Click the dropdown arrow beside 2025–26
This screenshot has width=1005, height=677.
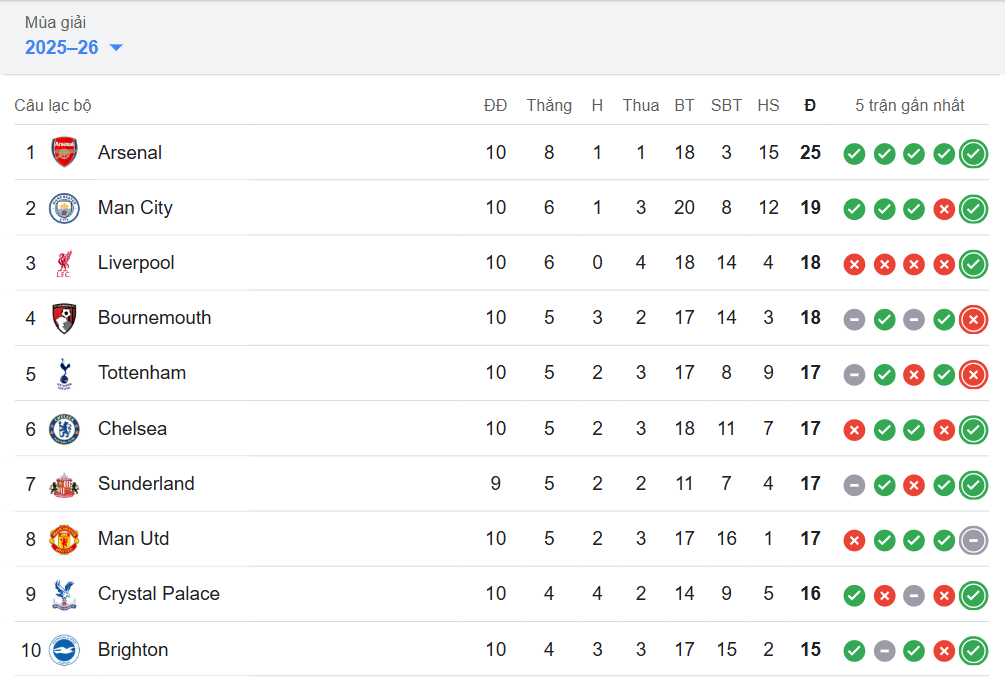pyautogui.click(x=116, y=48)
